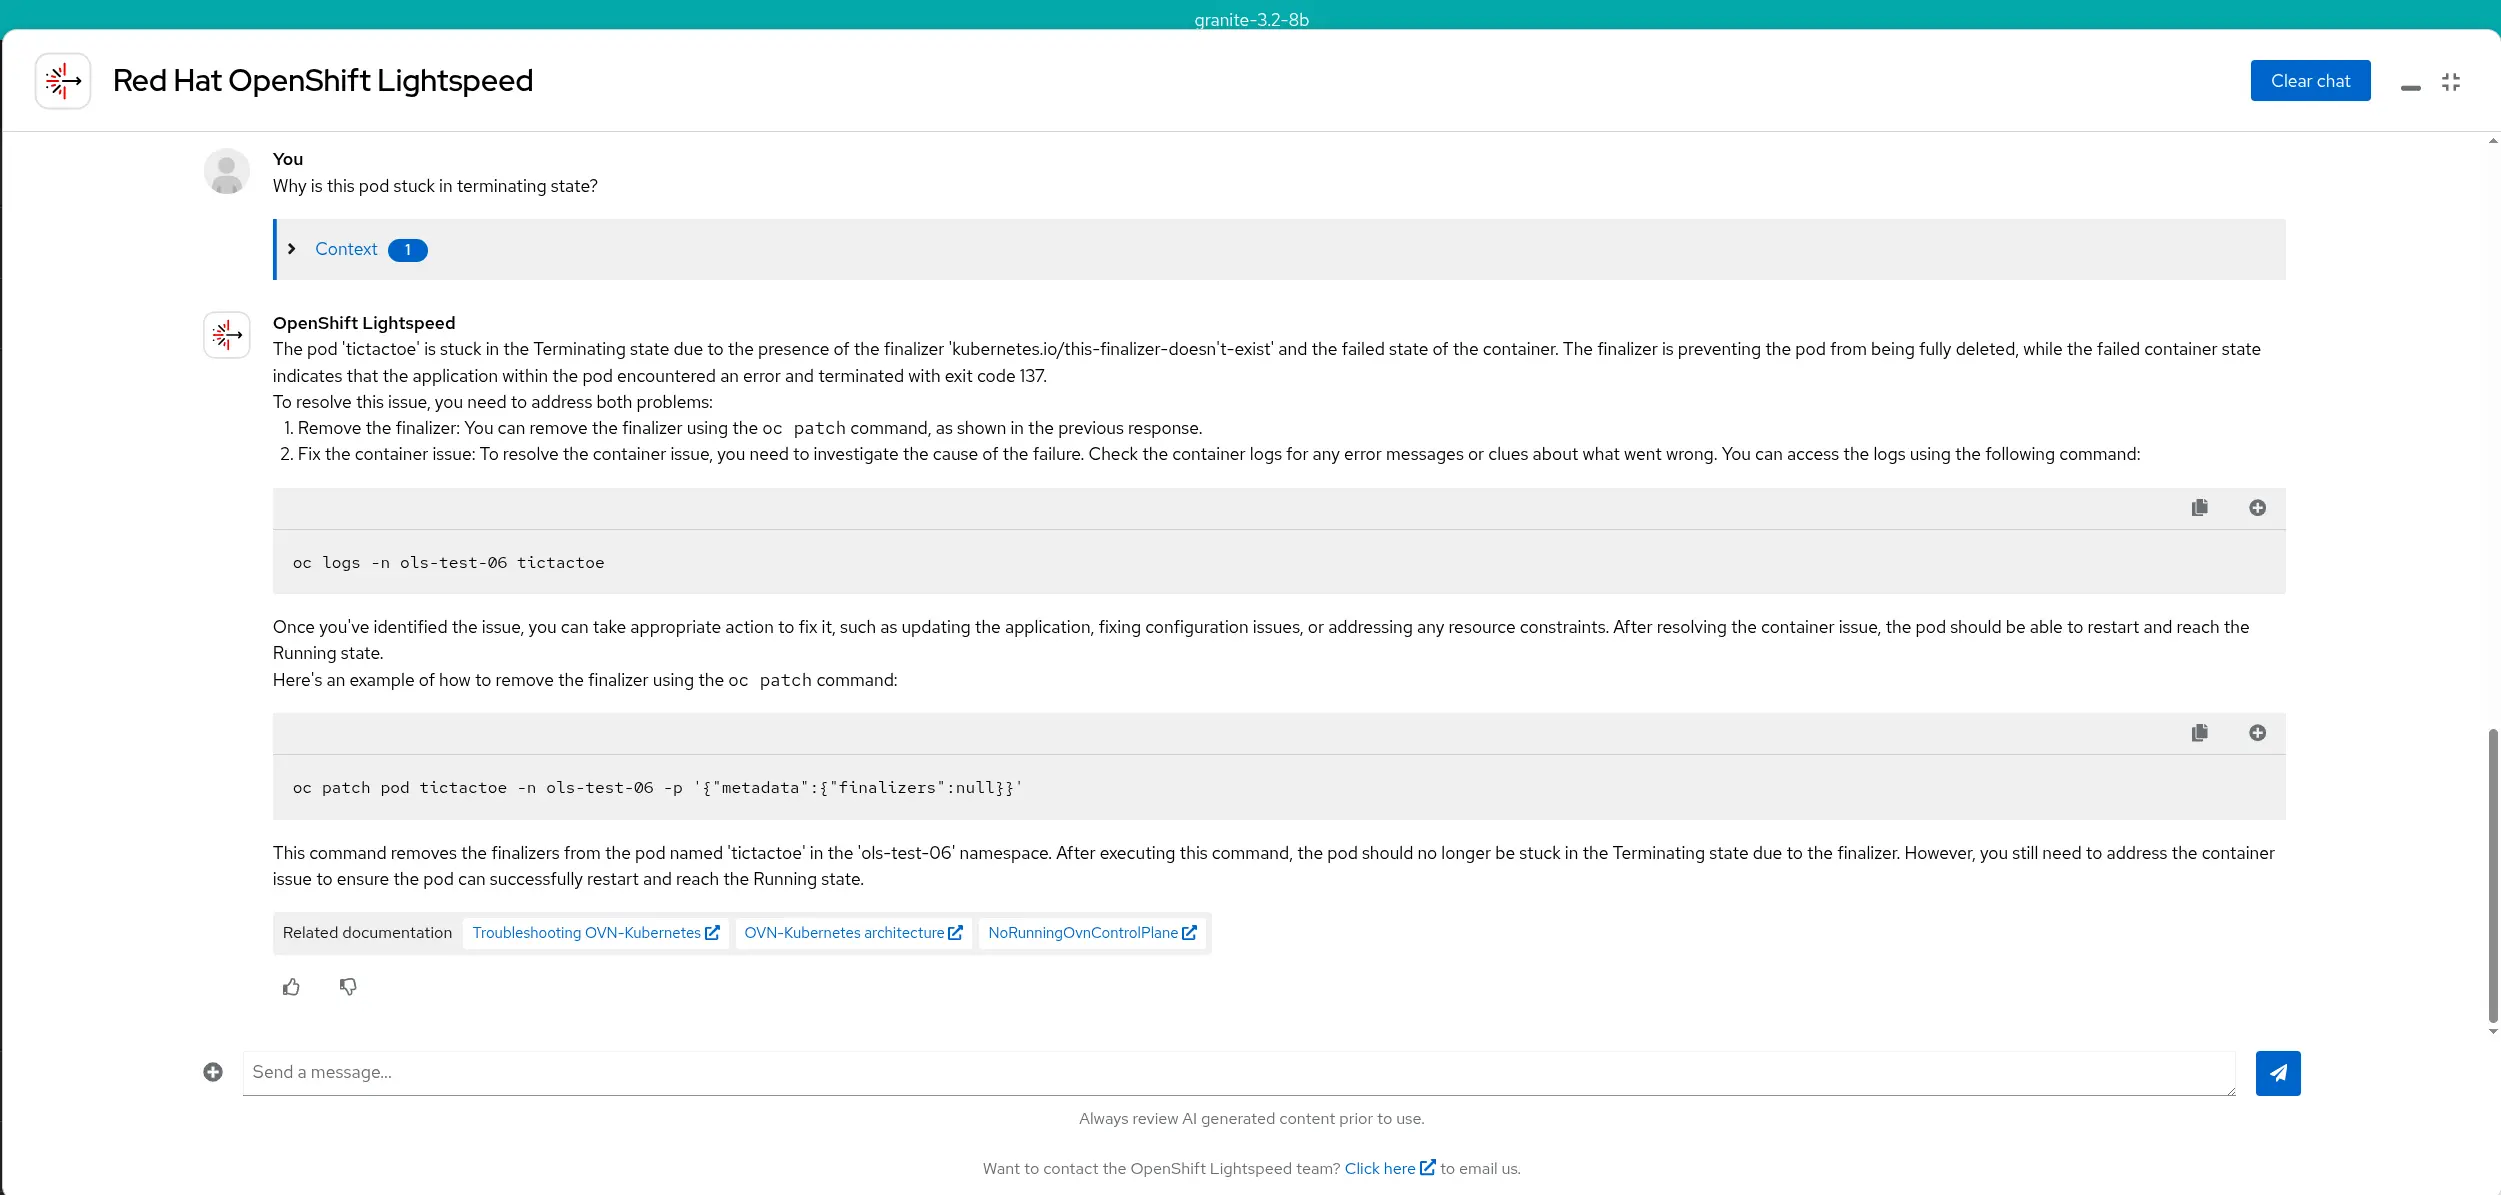Viewport: 2501px width, 1195px height.
Task: Click the user avatar next to You
Action: [227, 172]
